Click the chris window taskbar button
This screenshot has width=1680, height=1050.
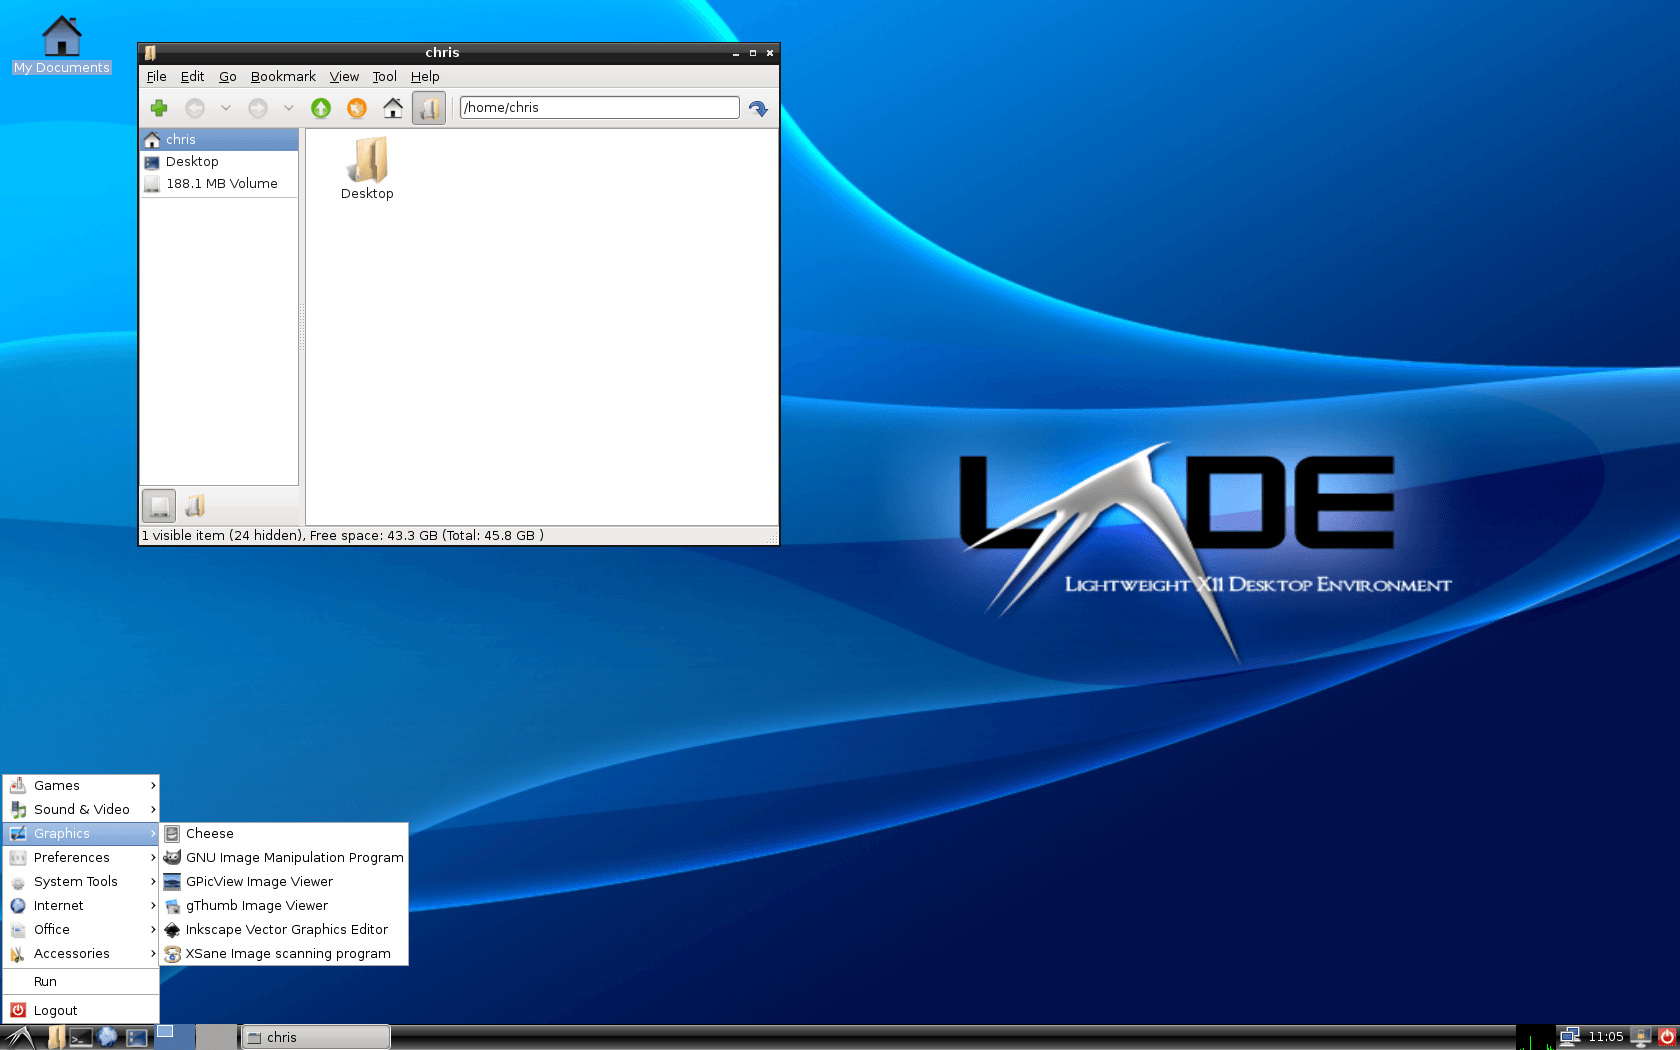[x=316, y=1037]
